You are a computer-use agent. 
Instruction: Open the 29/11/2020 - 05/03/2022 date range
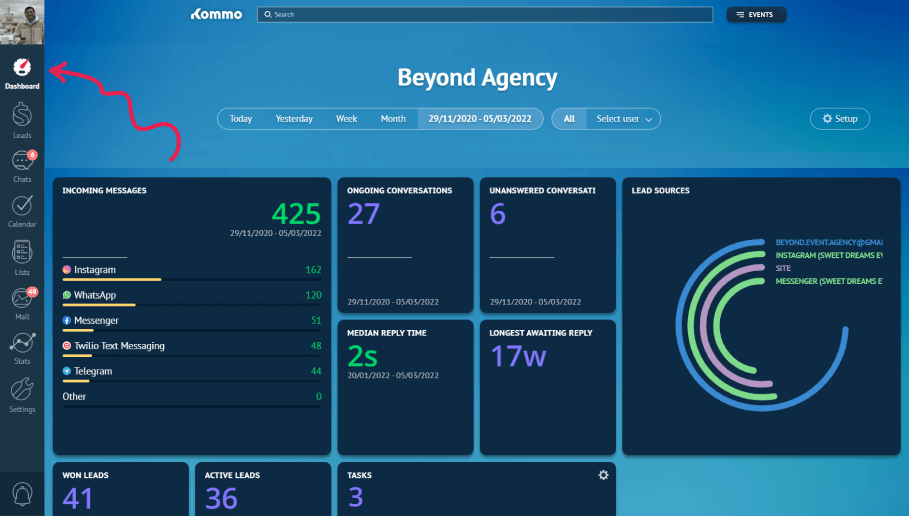click(480, 119)
